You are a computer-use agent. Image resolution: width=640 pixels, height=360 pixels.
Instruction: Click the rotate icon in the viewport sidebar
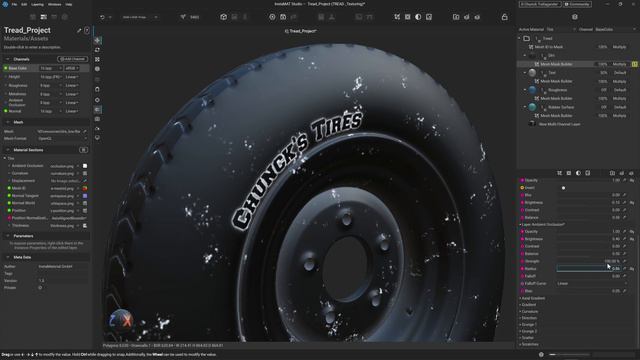pyautogui.click(x=98, y=50)
